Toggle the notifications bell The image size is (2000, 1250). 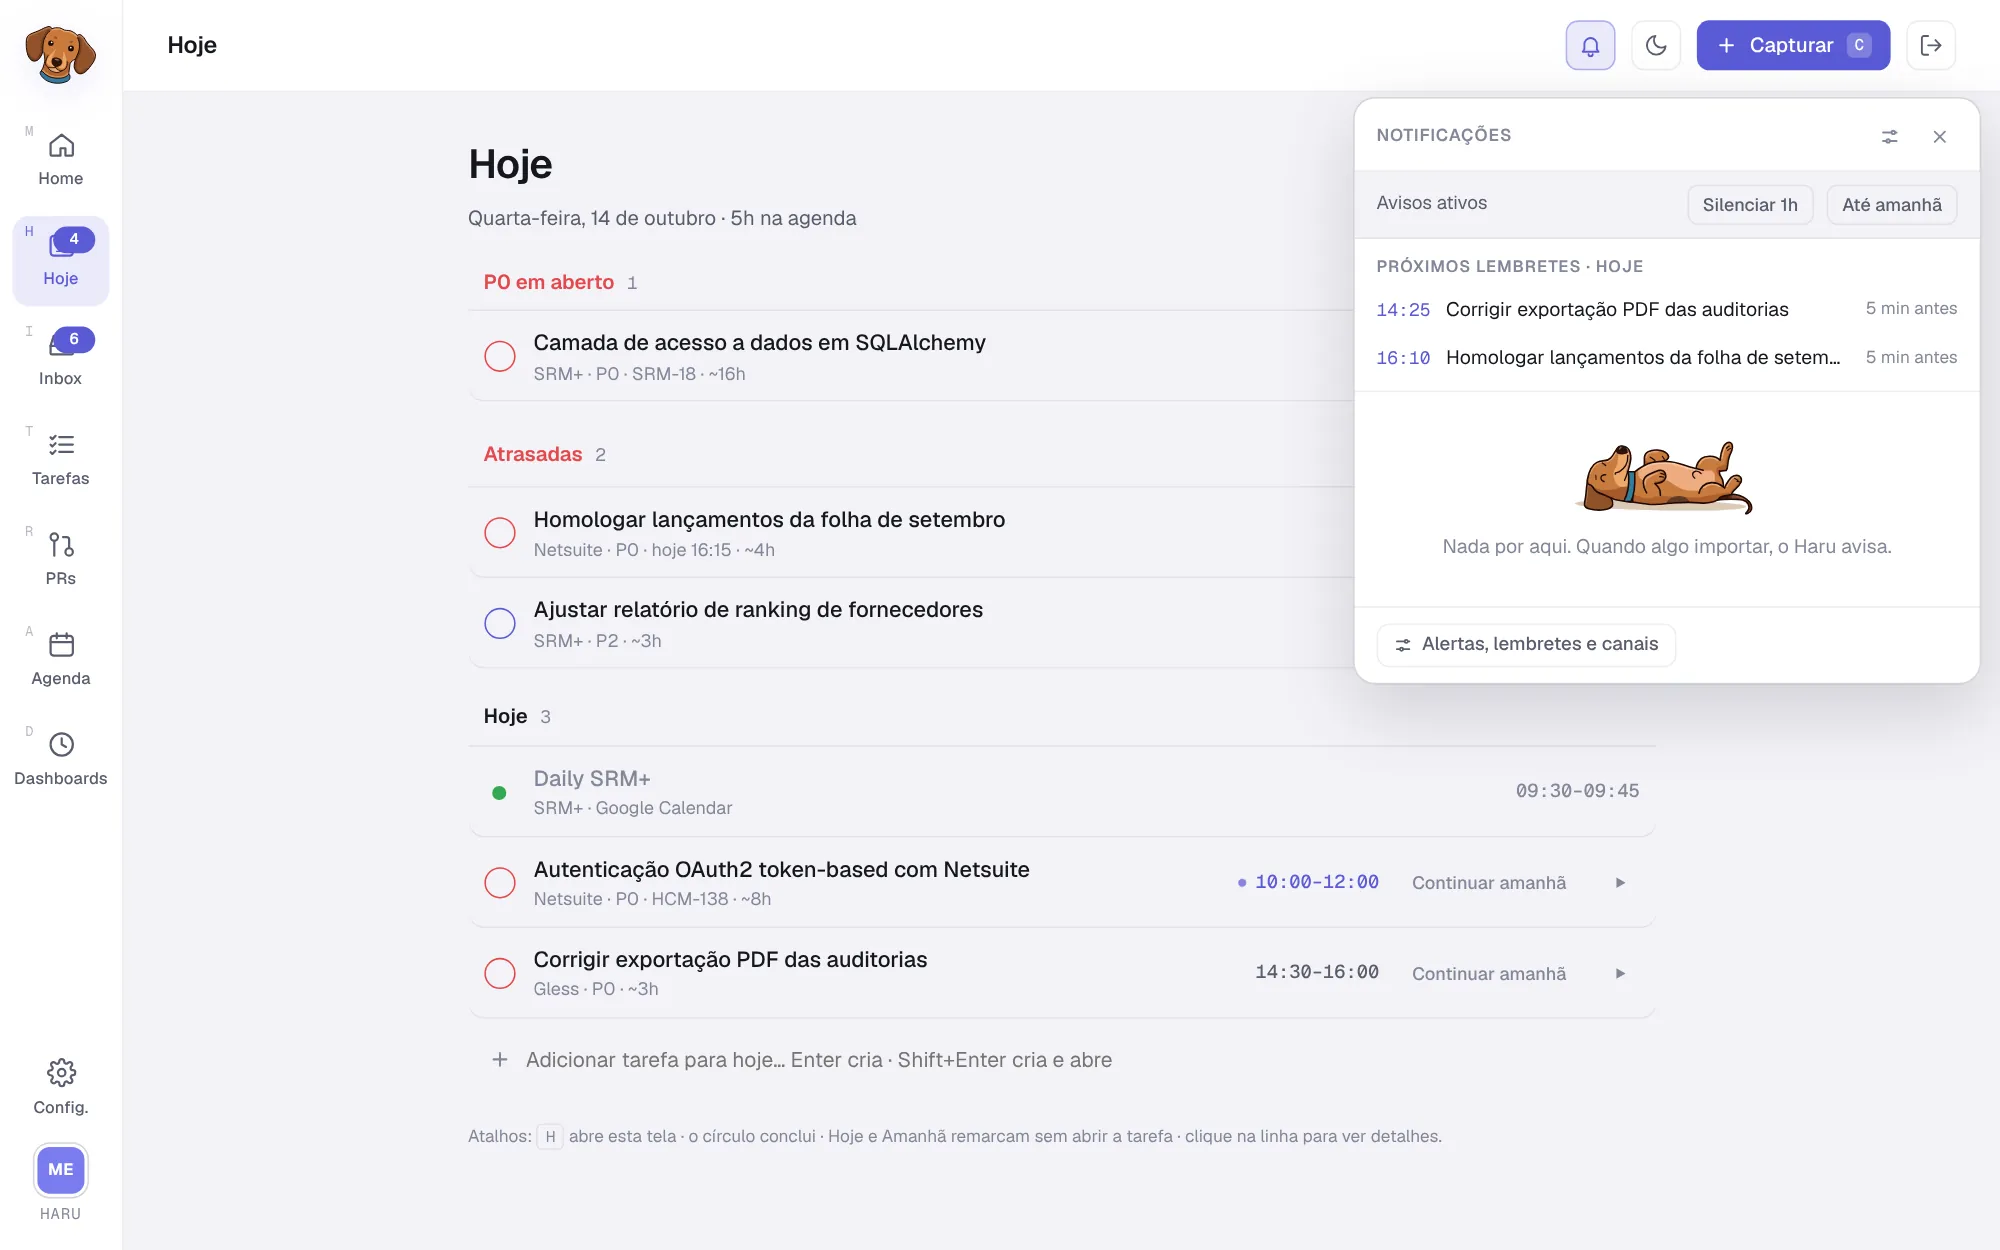pos(1590,45)
